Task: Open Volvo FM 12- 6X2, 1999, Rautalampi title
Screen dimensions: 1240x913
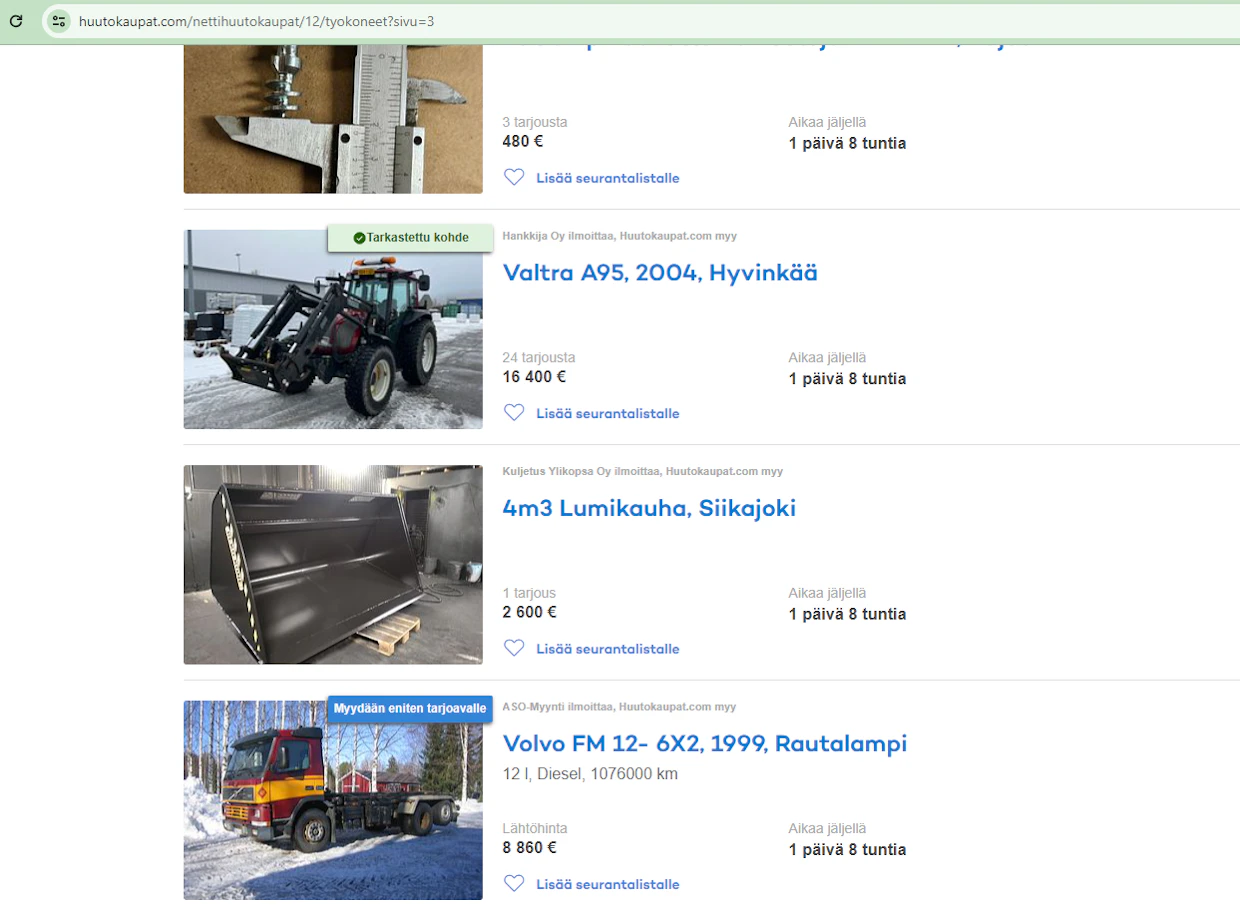Action: [x=705, y=744]
